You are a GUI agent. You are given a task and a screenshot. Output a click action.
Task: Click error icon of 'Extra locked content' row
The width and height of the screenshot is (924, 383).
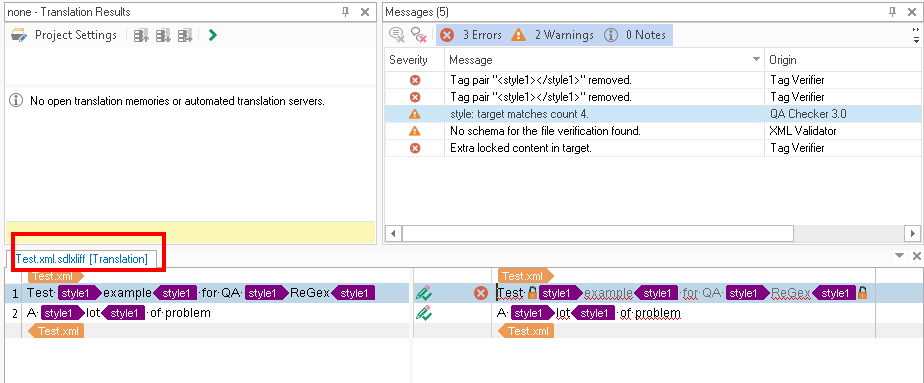tap(415, 148)
